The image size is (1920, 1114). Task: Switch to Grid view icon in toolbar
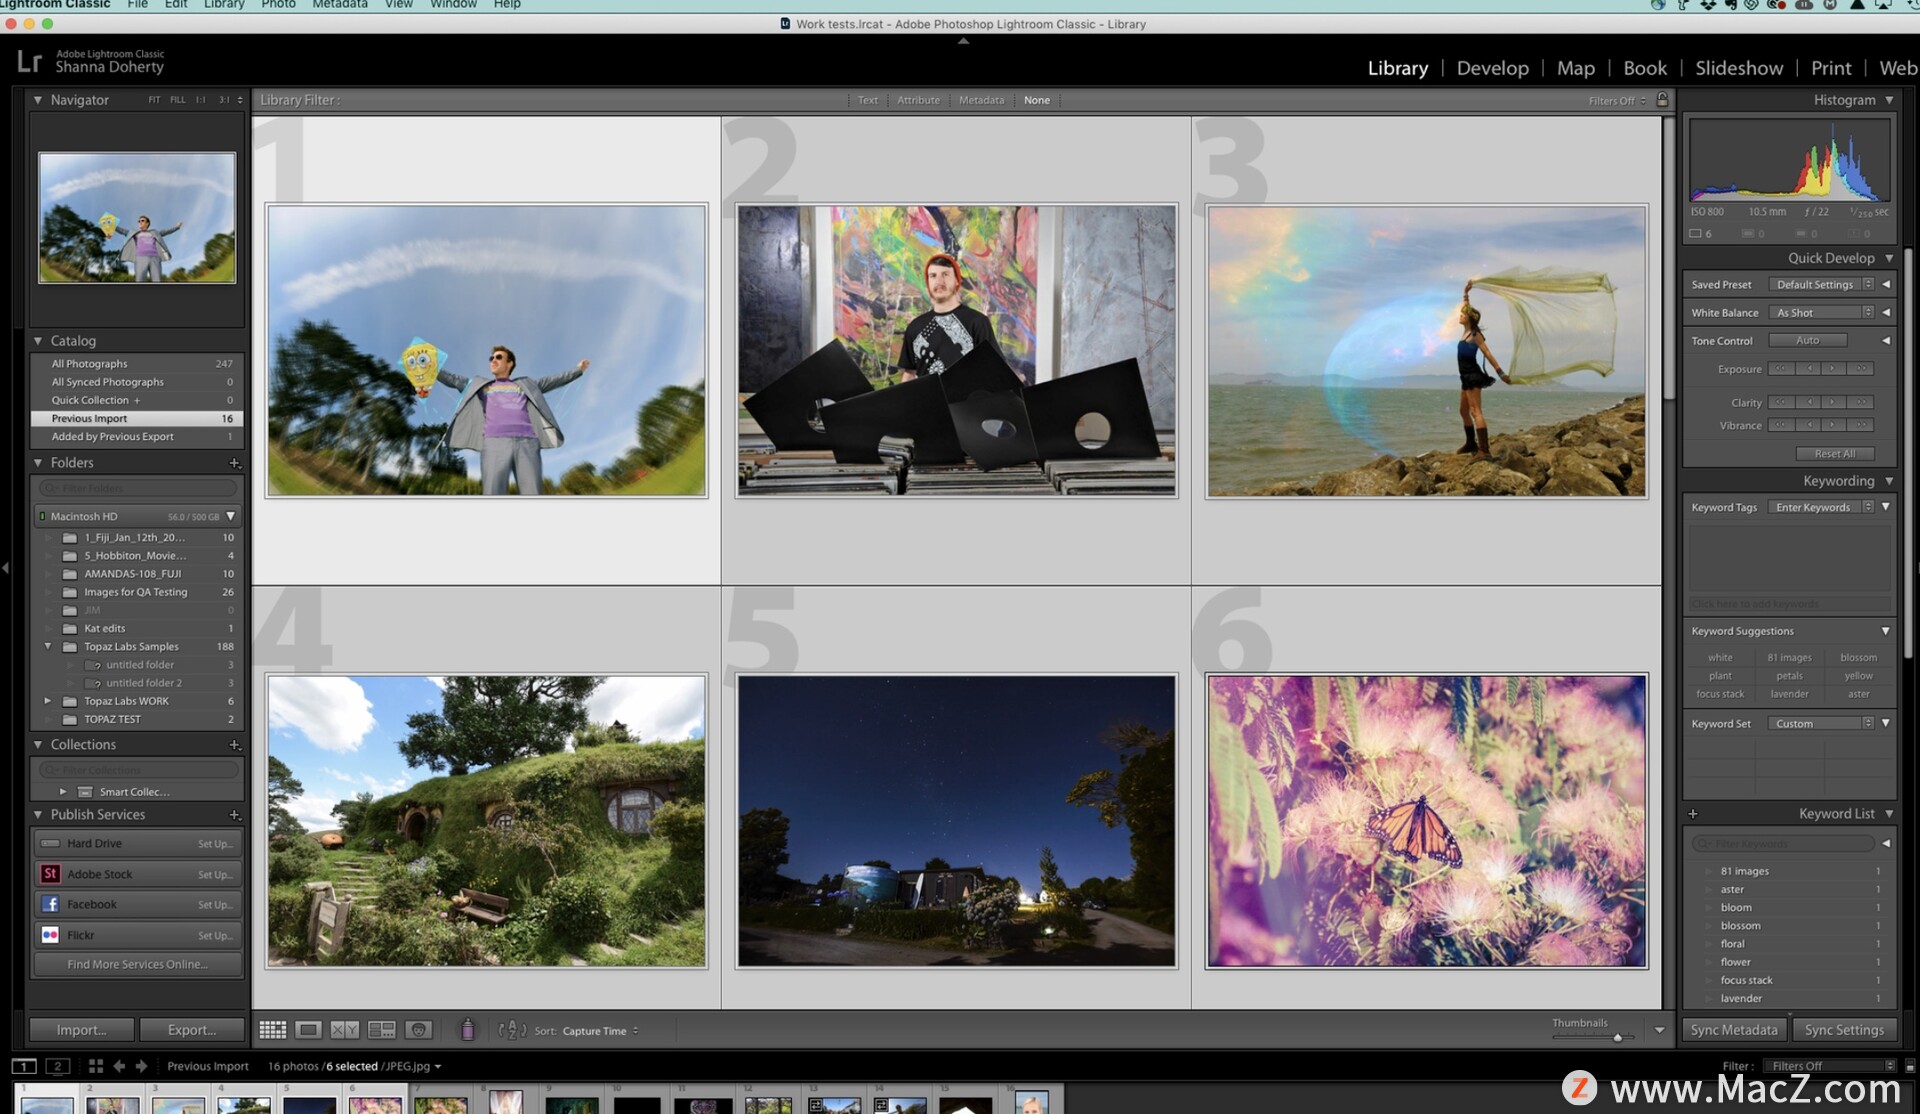pos(272,1030)
